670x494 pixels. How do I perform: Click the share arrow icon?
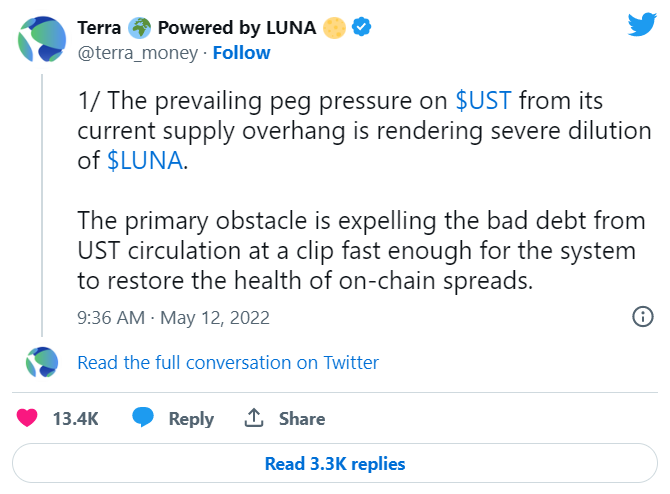tap(254, 418)
